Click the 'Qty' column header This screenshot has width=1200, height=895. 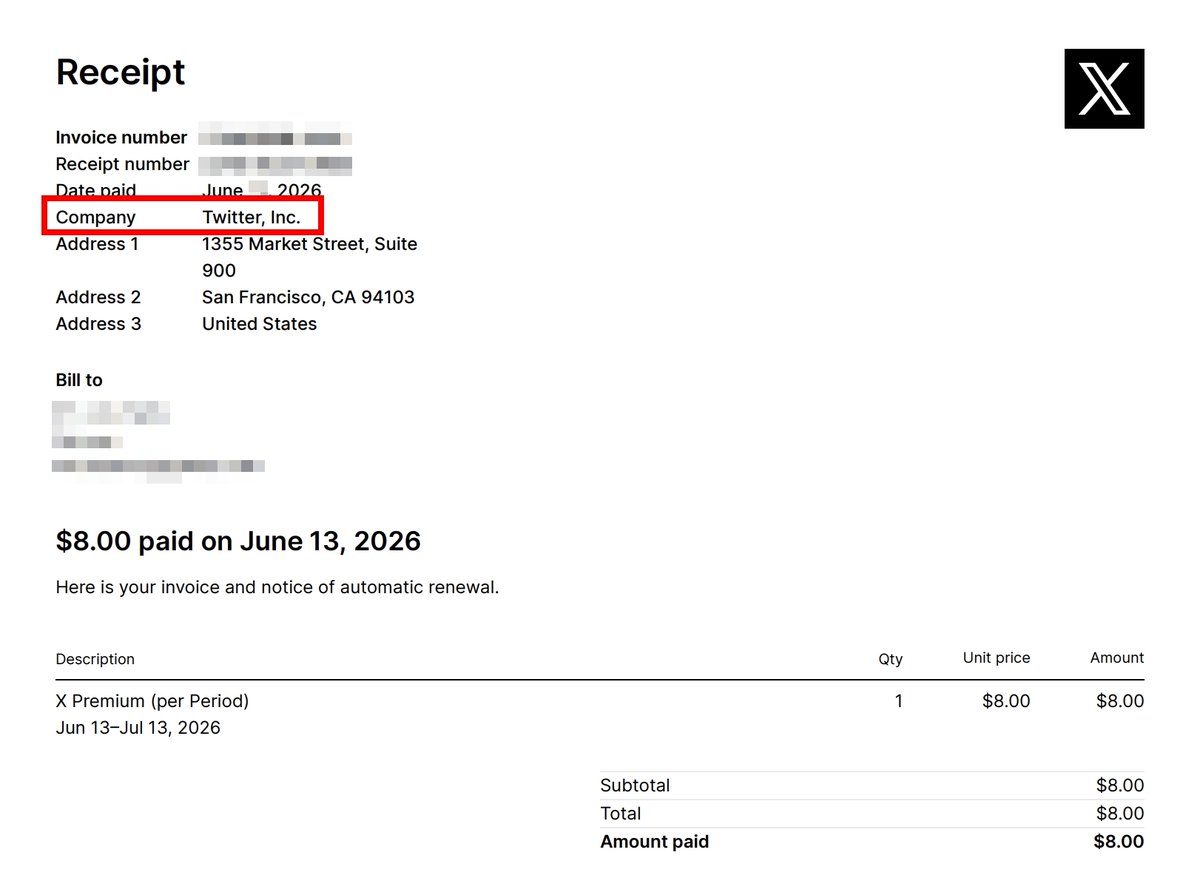(x=890, y=659)
